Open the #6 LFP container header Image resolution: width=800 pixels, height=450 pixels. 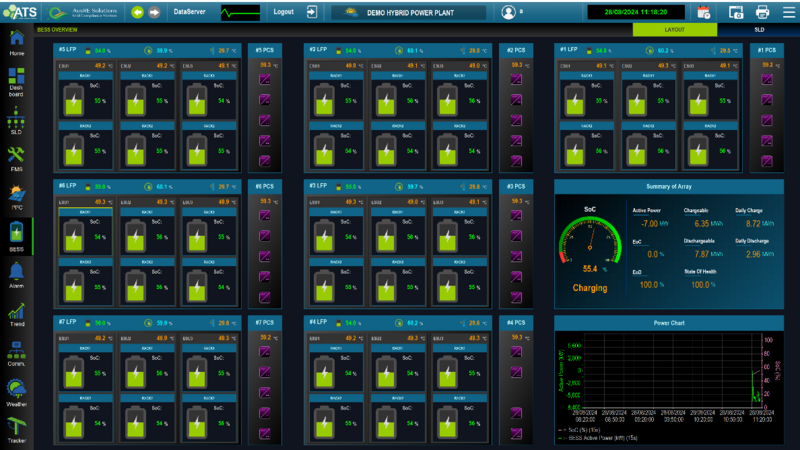(147, 187)
